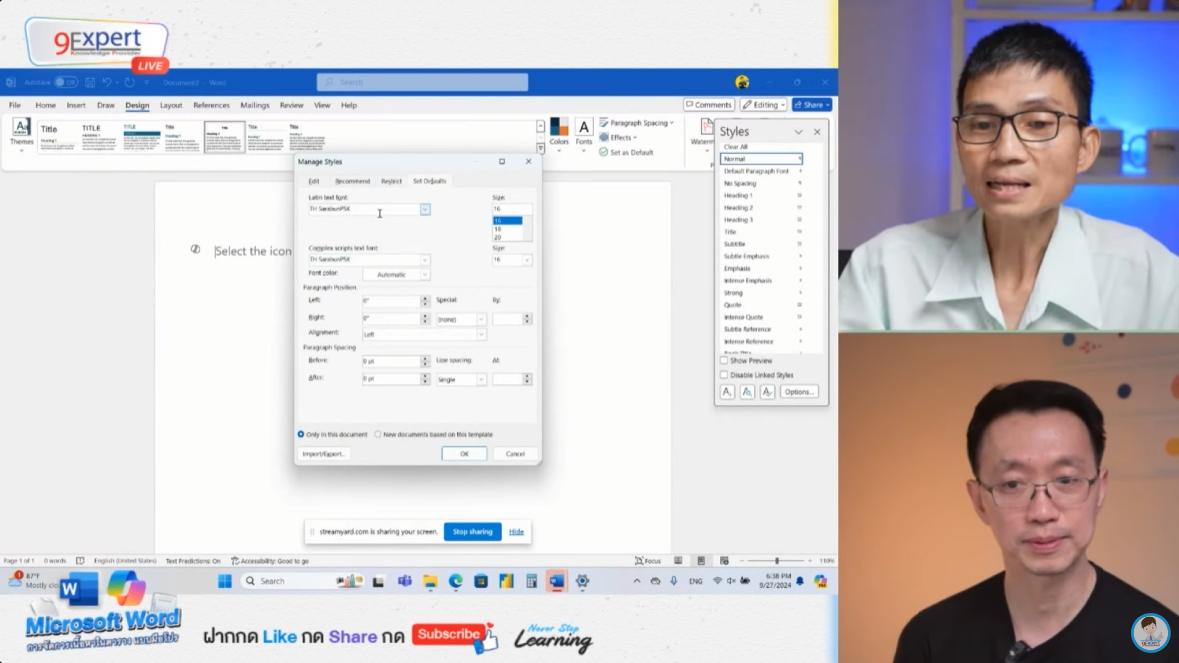Expand the Latin text font dropdown
The image size is (1179, 663).
425,209
